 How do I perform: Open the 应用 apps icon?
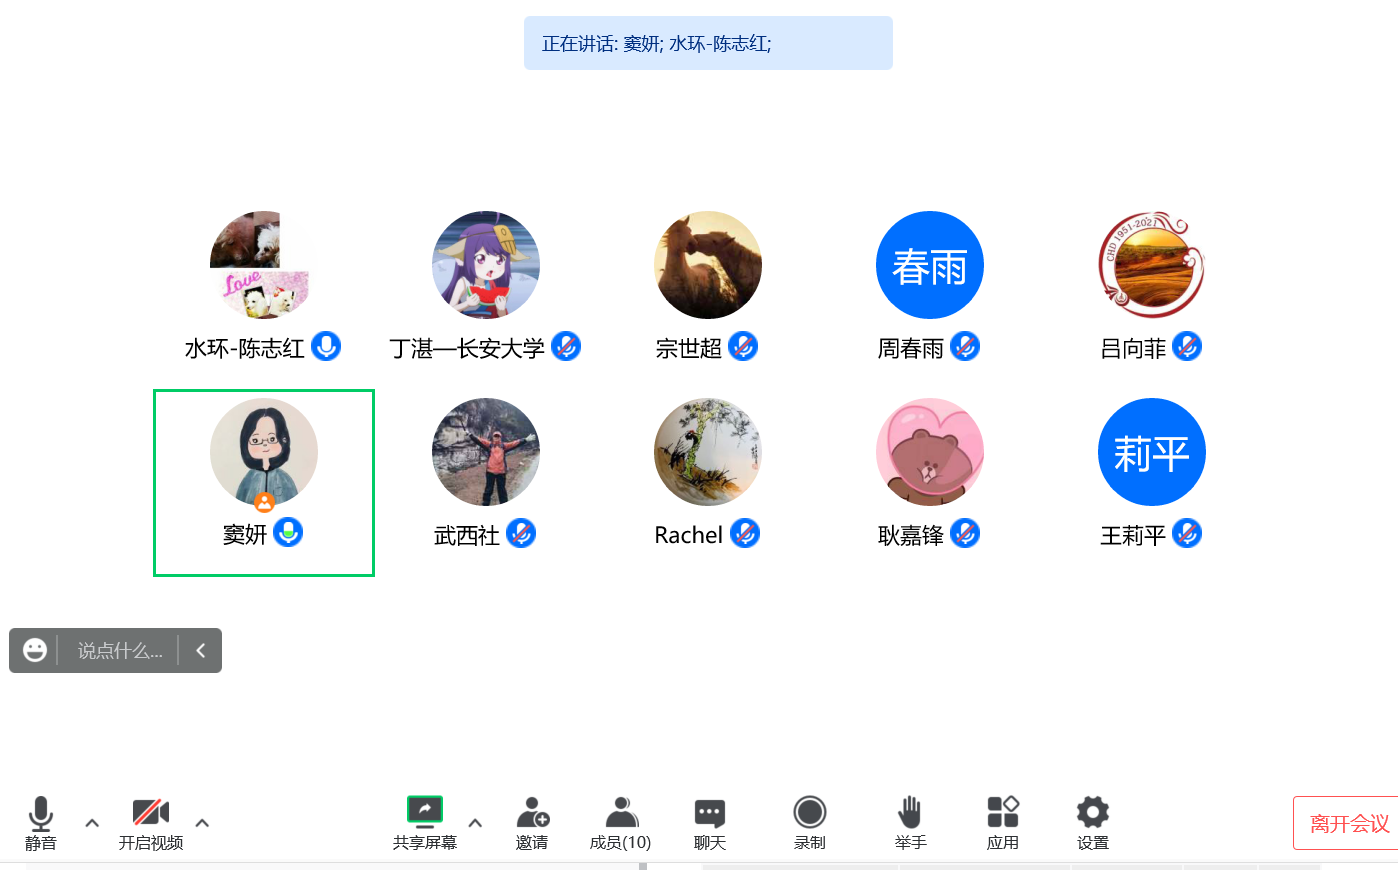tap(1003, 811)
